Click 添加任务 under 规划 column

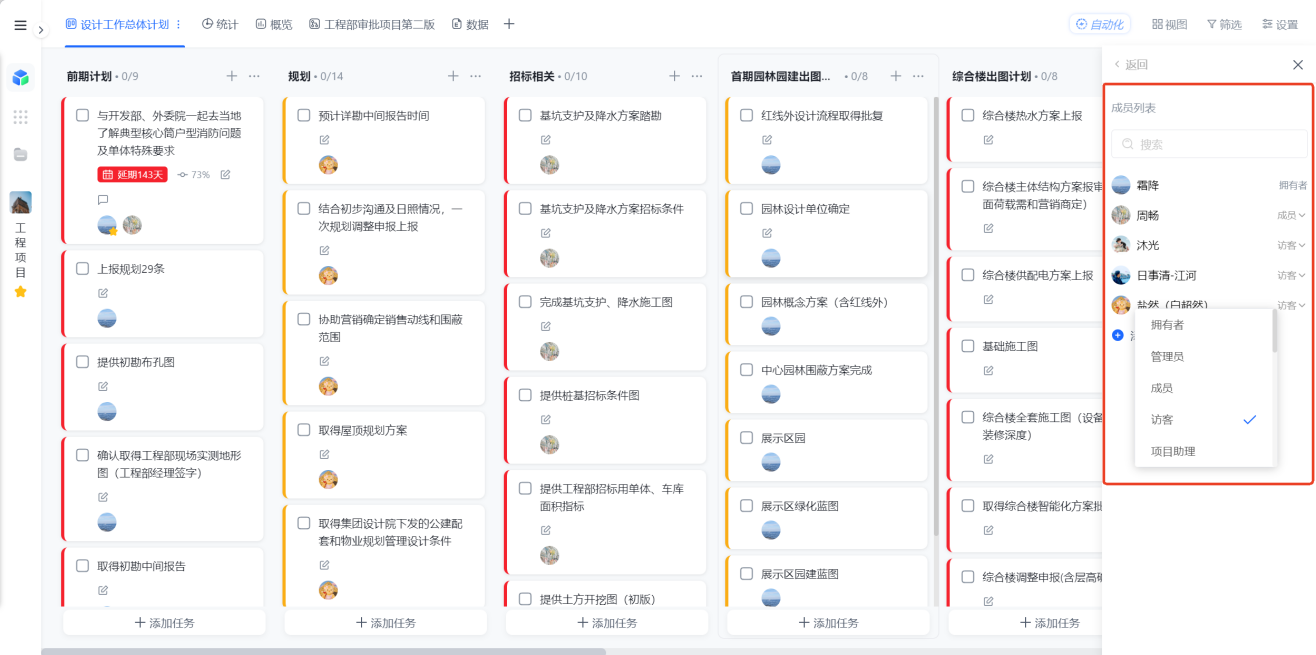pyautogui.click(x=385, y=623)
